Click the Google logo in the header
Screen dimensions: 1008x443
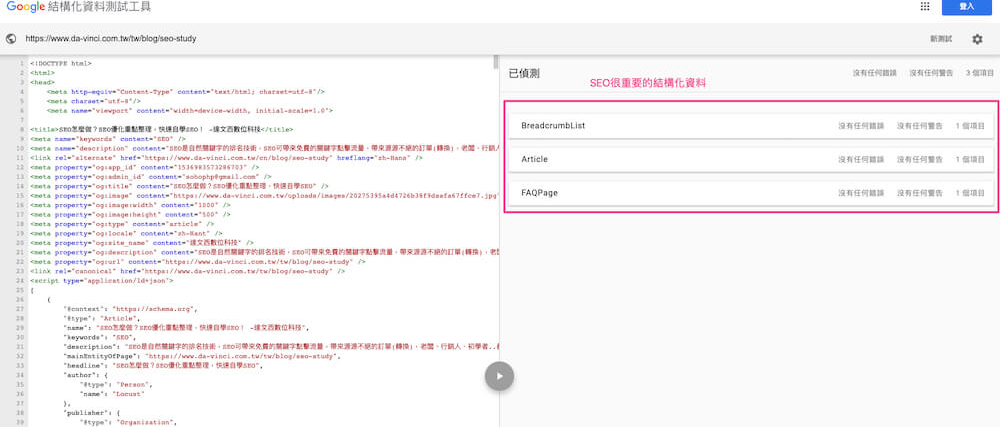click(x=30, y=8)
